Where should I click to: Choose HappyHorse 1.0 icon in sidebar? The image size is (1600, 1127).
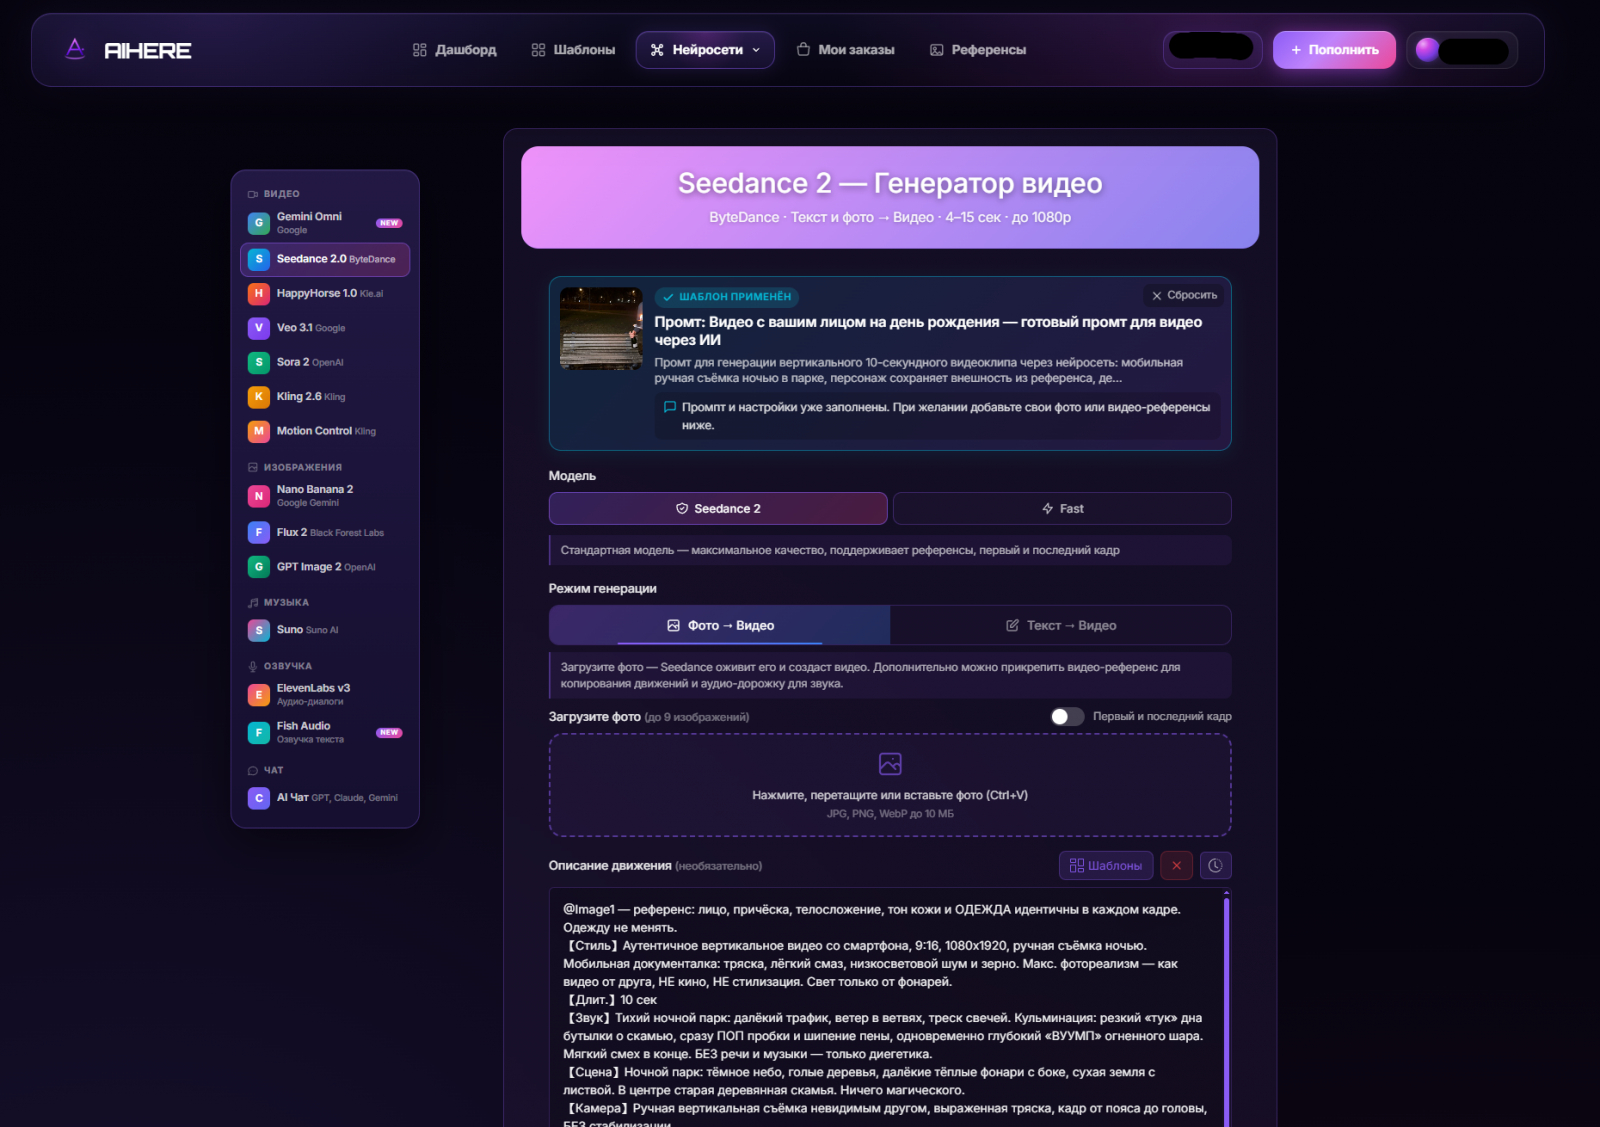tap(259, 294)
